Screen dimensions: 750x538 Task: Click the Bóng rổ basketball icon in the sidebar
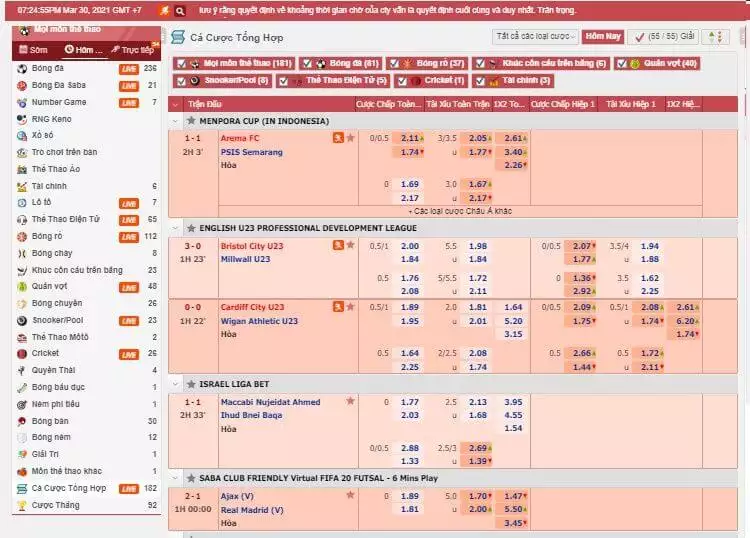22,236
